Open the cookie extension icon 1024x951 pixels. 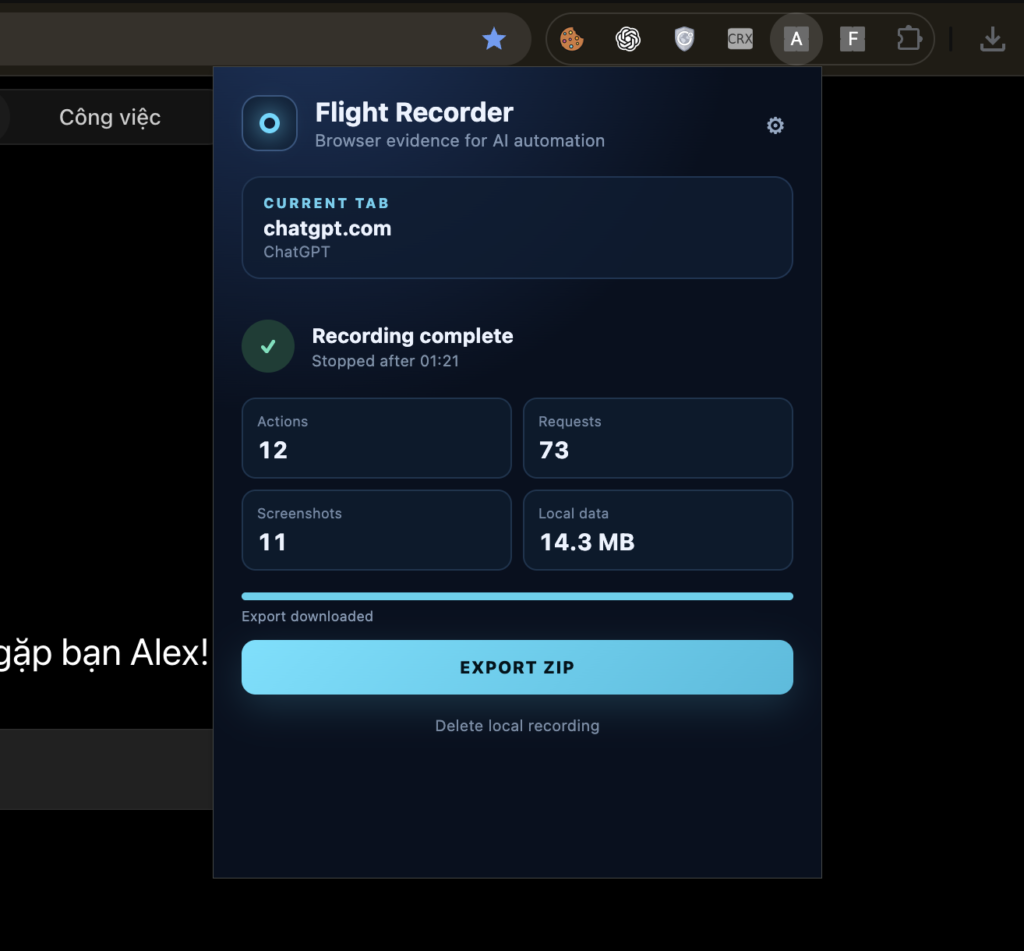572,39
